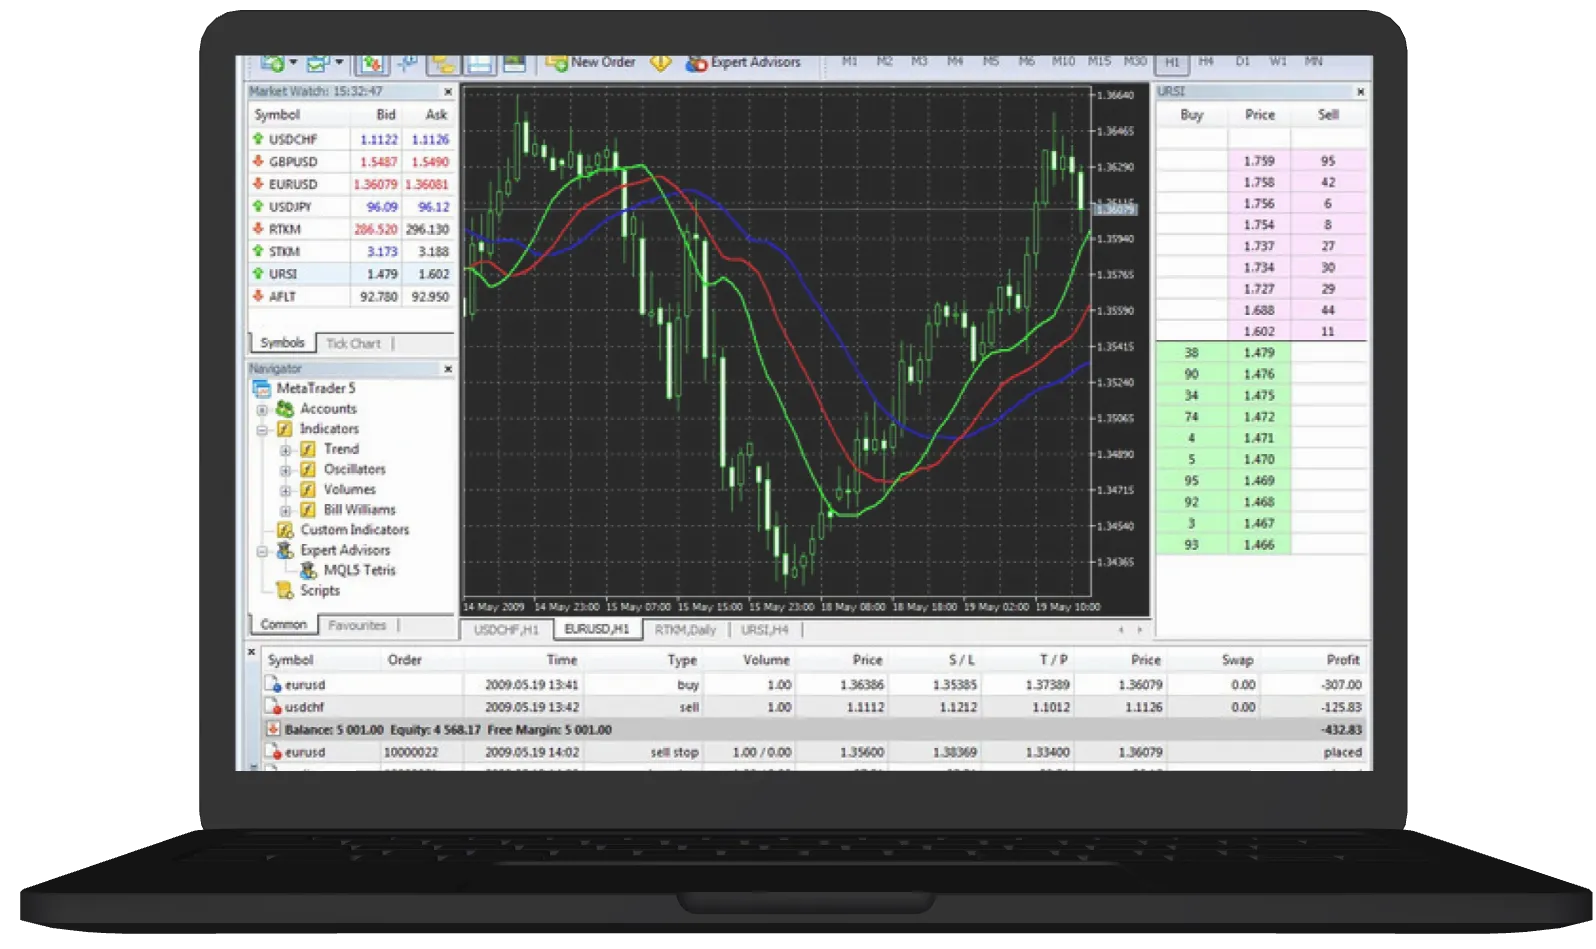1596x949 pixels.
Task: Open the new chart dropdown arrow
Action: (x=293, y=62)
